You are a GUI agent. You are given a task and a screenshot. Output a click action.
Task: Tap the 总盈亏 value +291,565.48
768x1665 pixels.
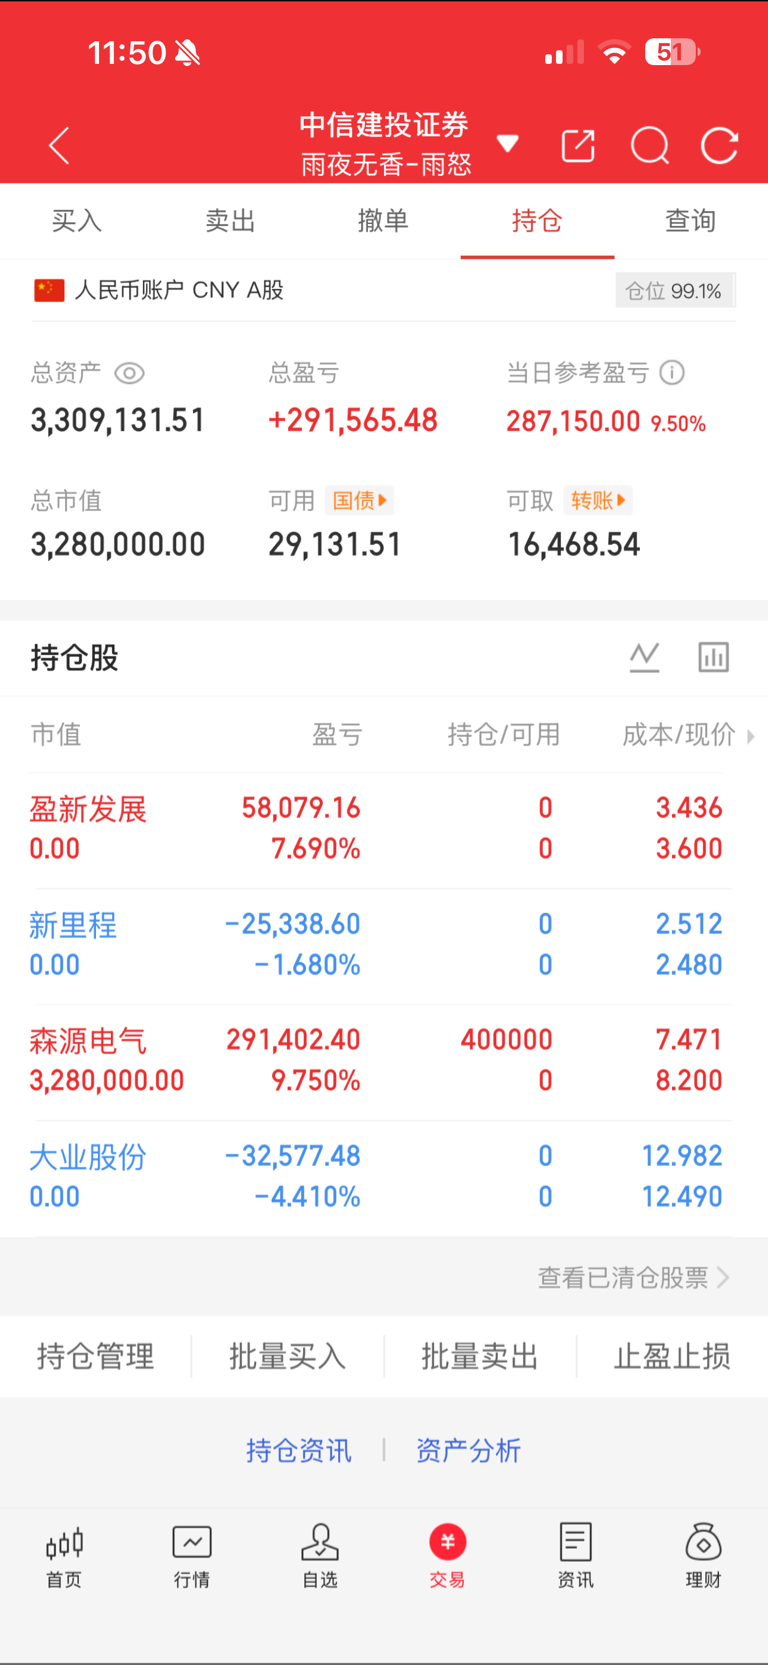[x=353, y=421]
